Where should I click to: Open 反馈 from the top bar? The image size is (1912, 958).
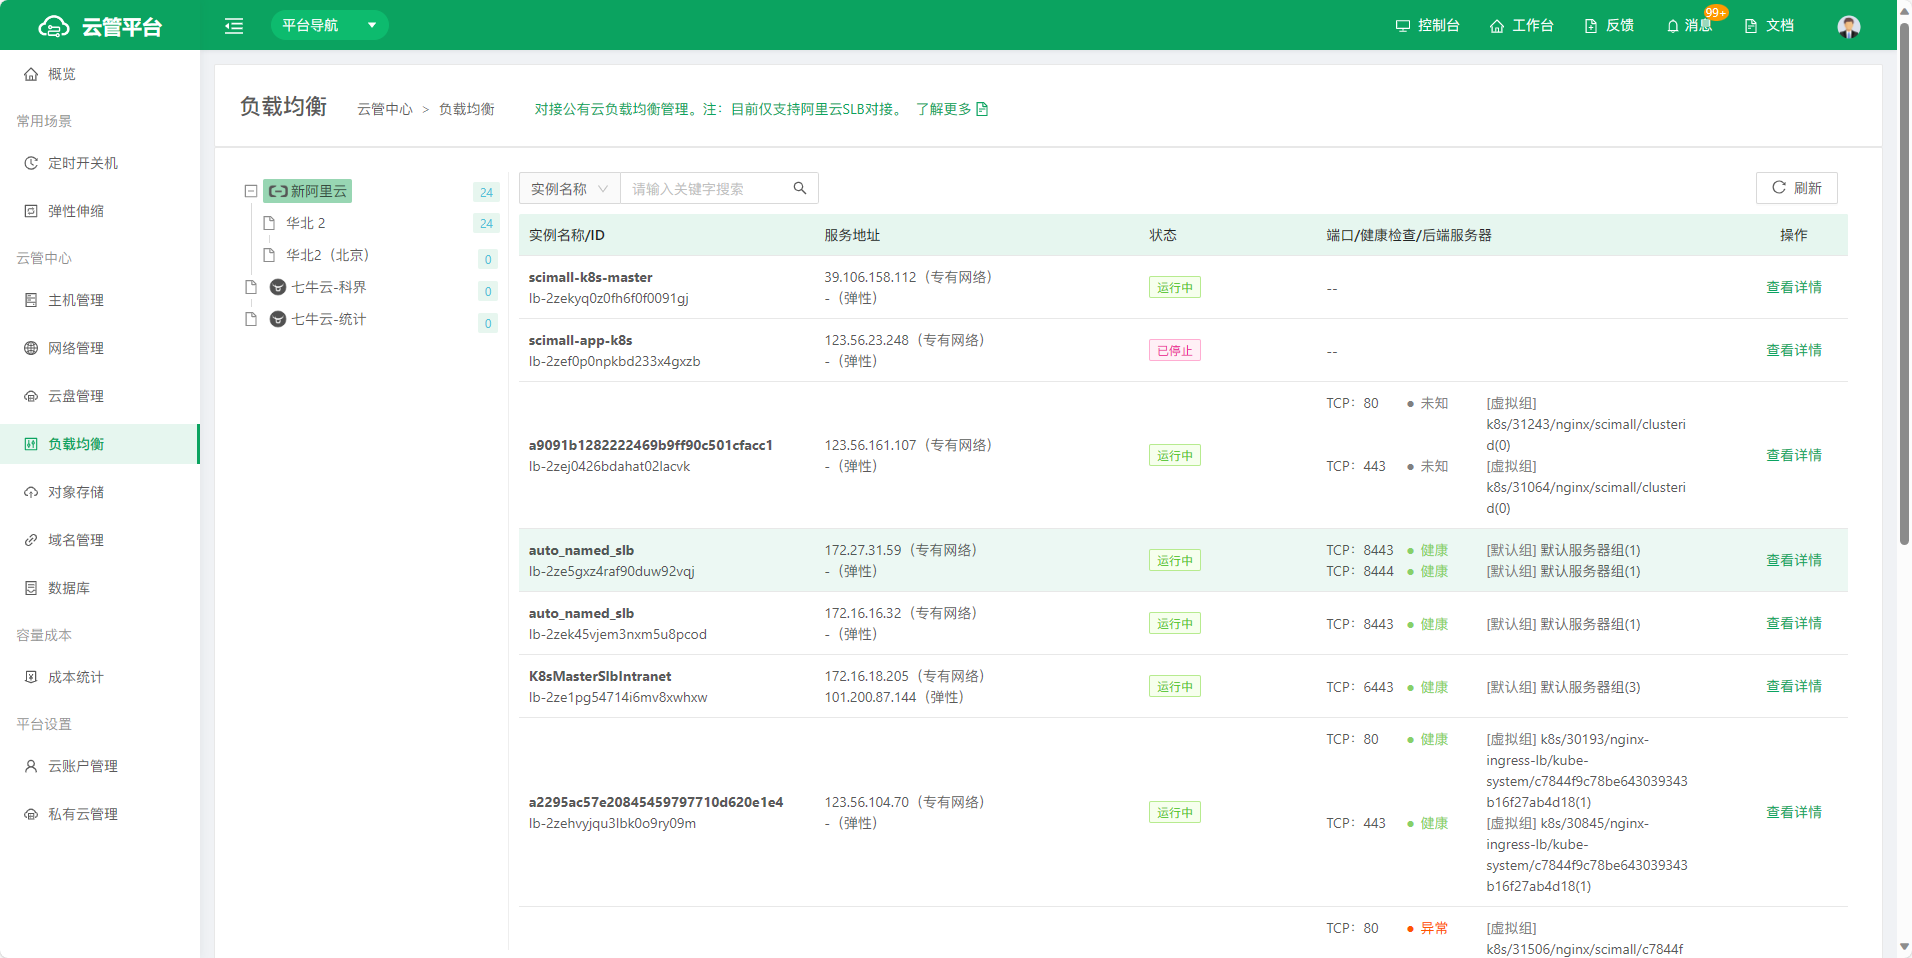[x=1609, y=26]
